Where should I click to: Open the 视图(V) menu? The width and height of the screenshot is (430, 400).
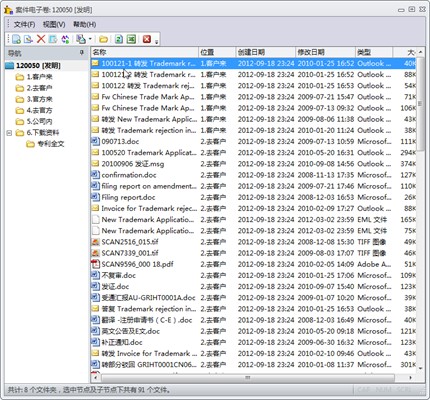(x=54, y=25)
